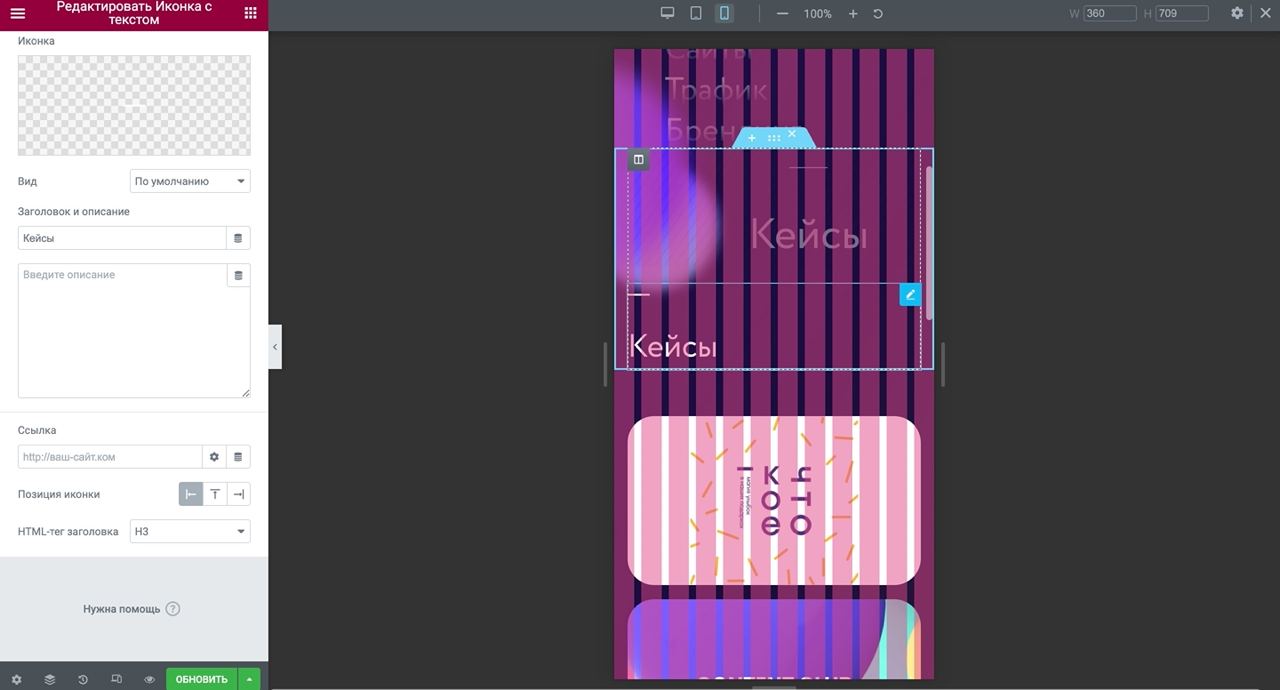Click the left preview resize handle
1280x690 pixels.
coord(605,364)
